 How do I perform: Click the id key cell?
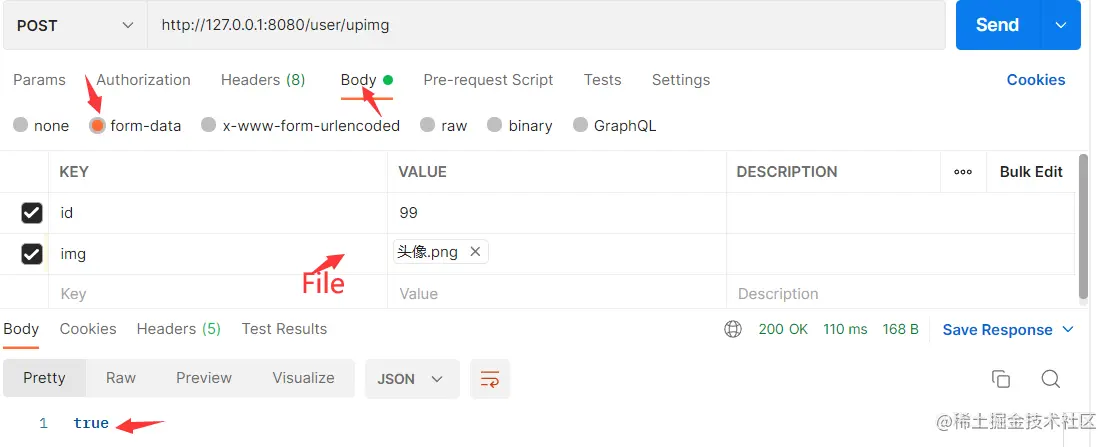pos(218,213)
